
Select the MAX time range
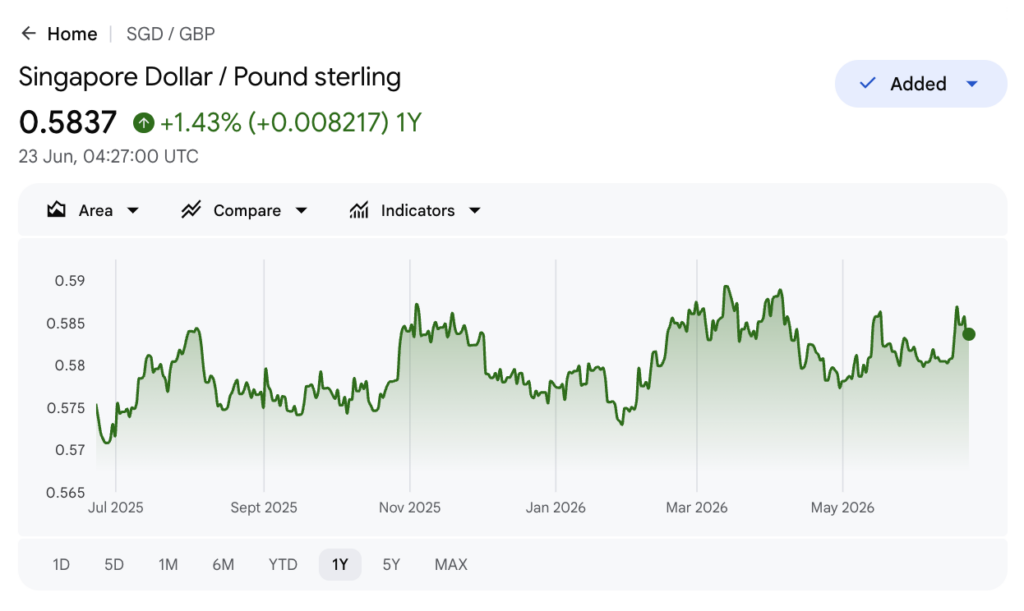coord(451,565)
